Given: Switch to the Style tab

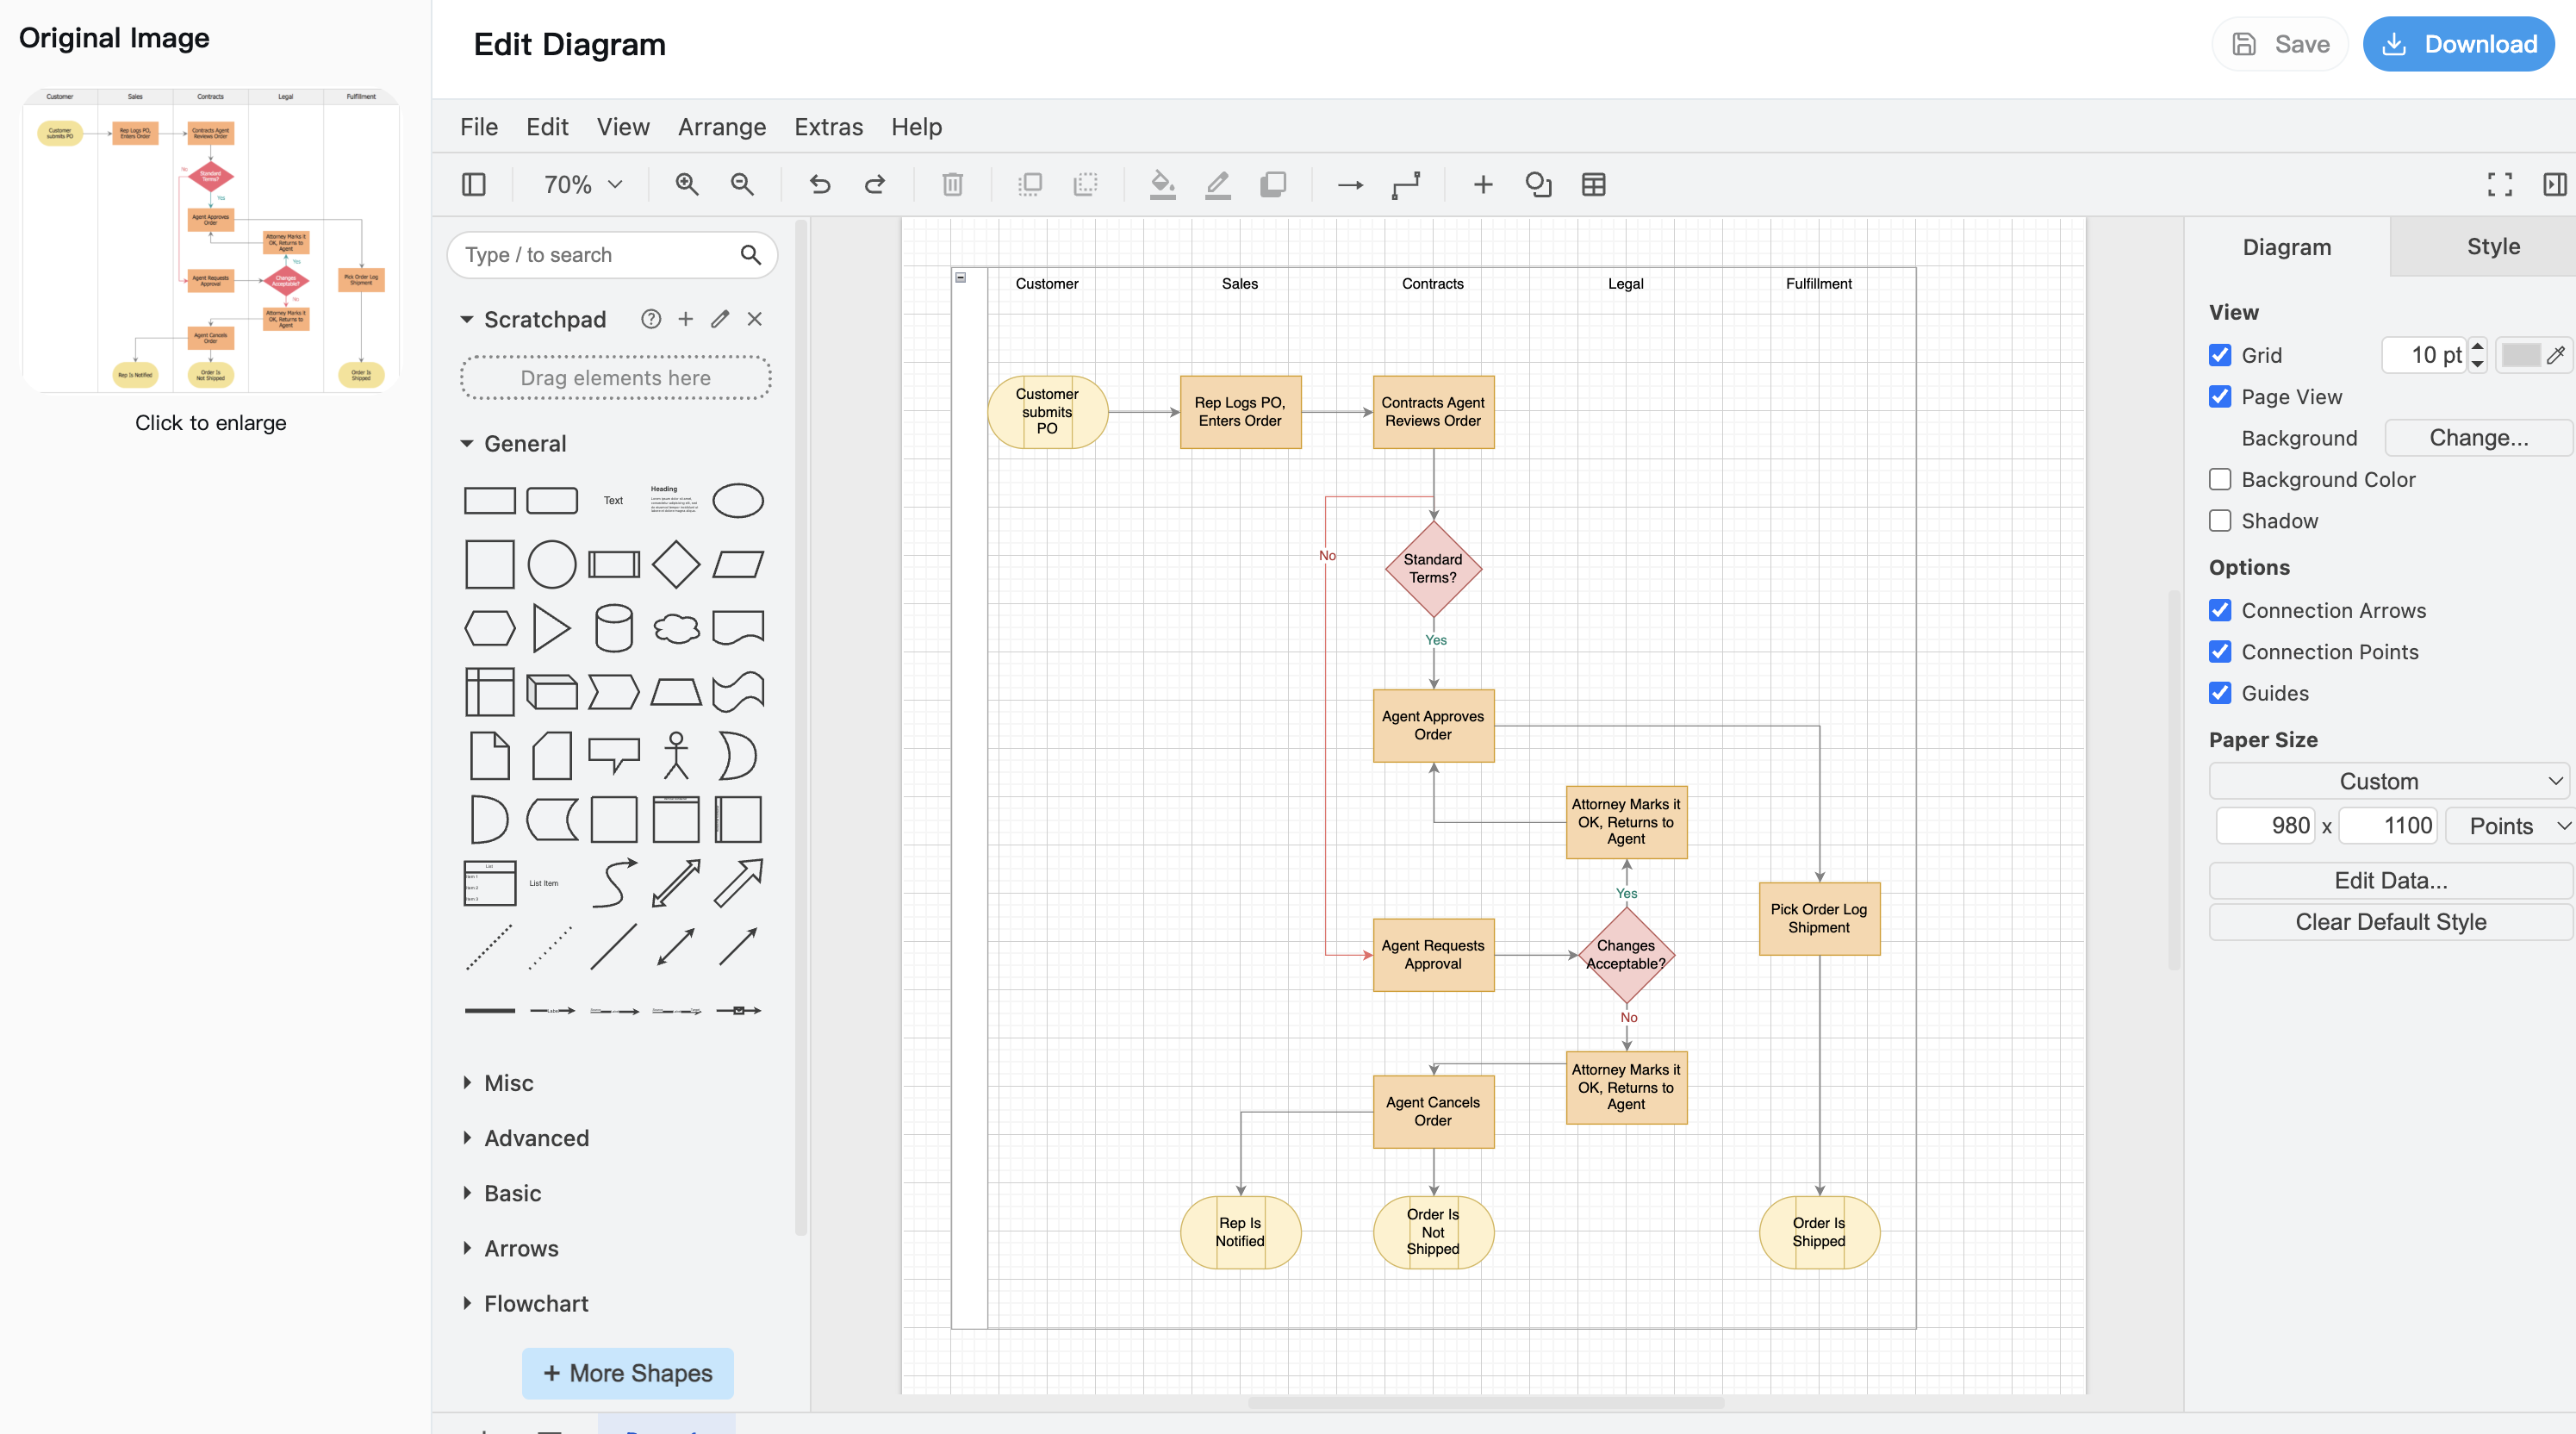Looking at the screenshot, I should tap(2492, 246).
